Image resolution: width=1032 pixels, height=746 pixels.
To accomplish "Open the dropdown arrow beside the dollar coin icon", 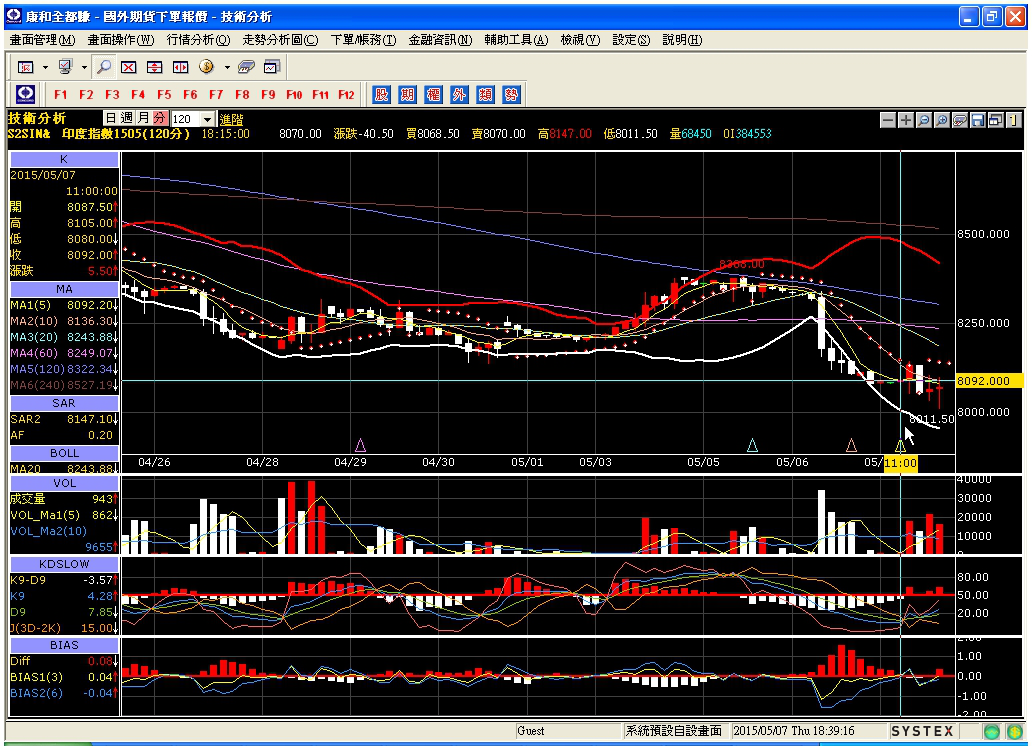I will [227, 67].
